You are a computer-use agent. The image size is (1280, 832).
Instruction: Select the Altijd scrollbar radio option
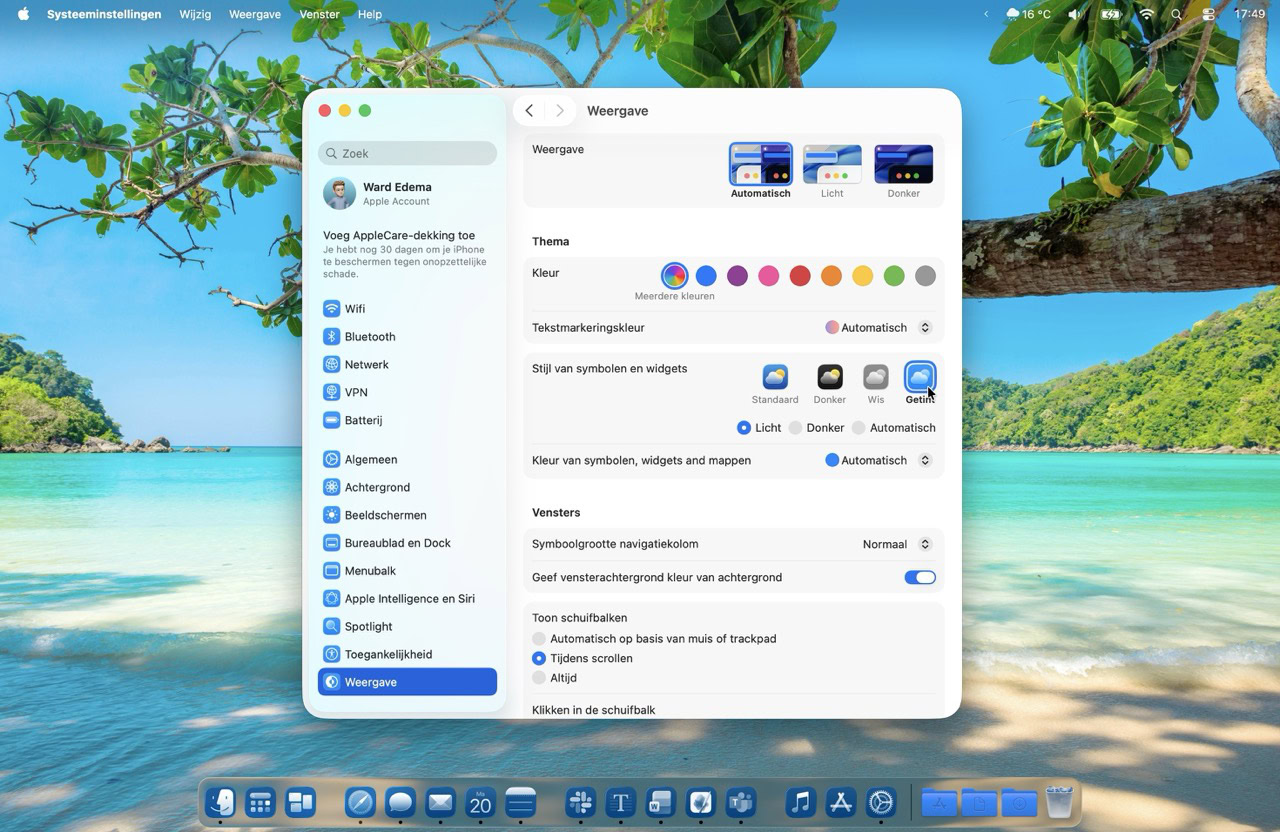coord(540,678)
